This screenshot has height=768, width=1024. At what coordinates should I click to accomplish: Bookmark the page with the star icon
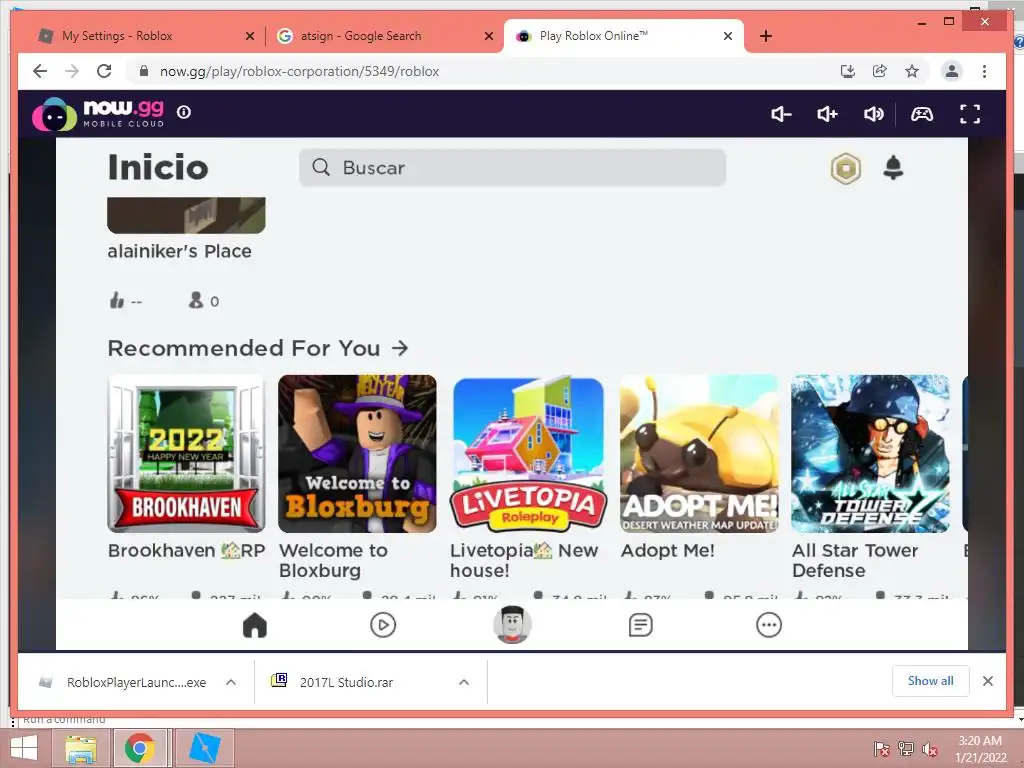(912, 71)
